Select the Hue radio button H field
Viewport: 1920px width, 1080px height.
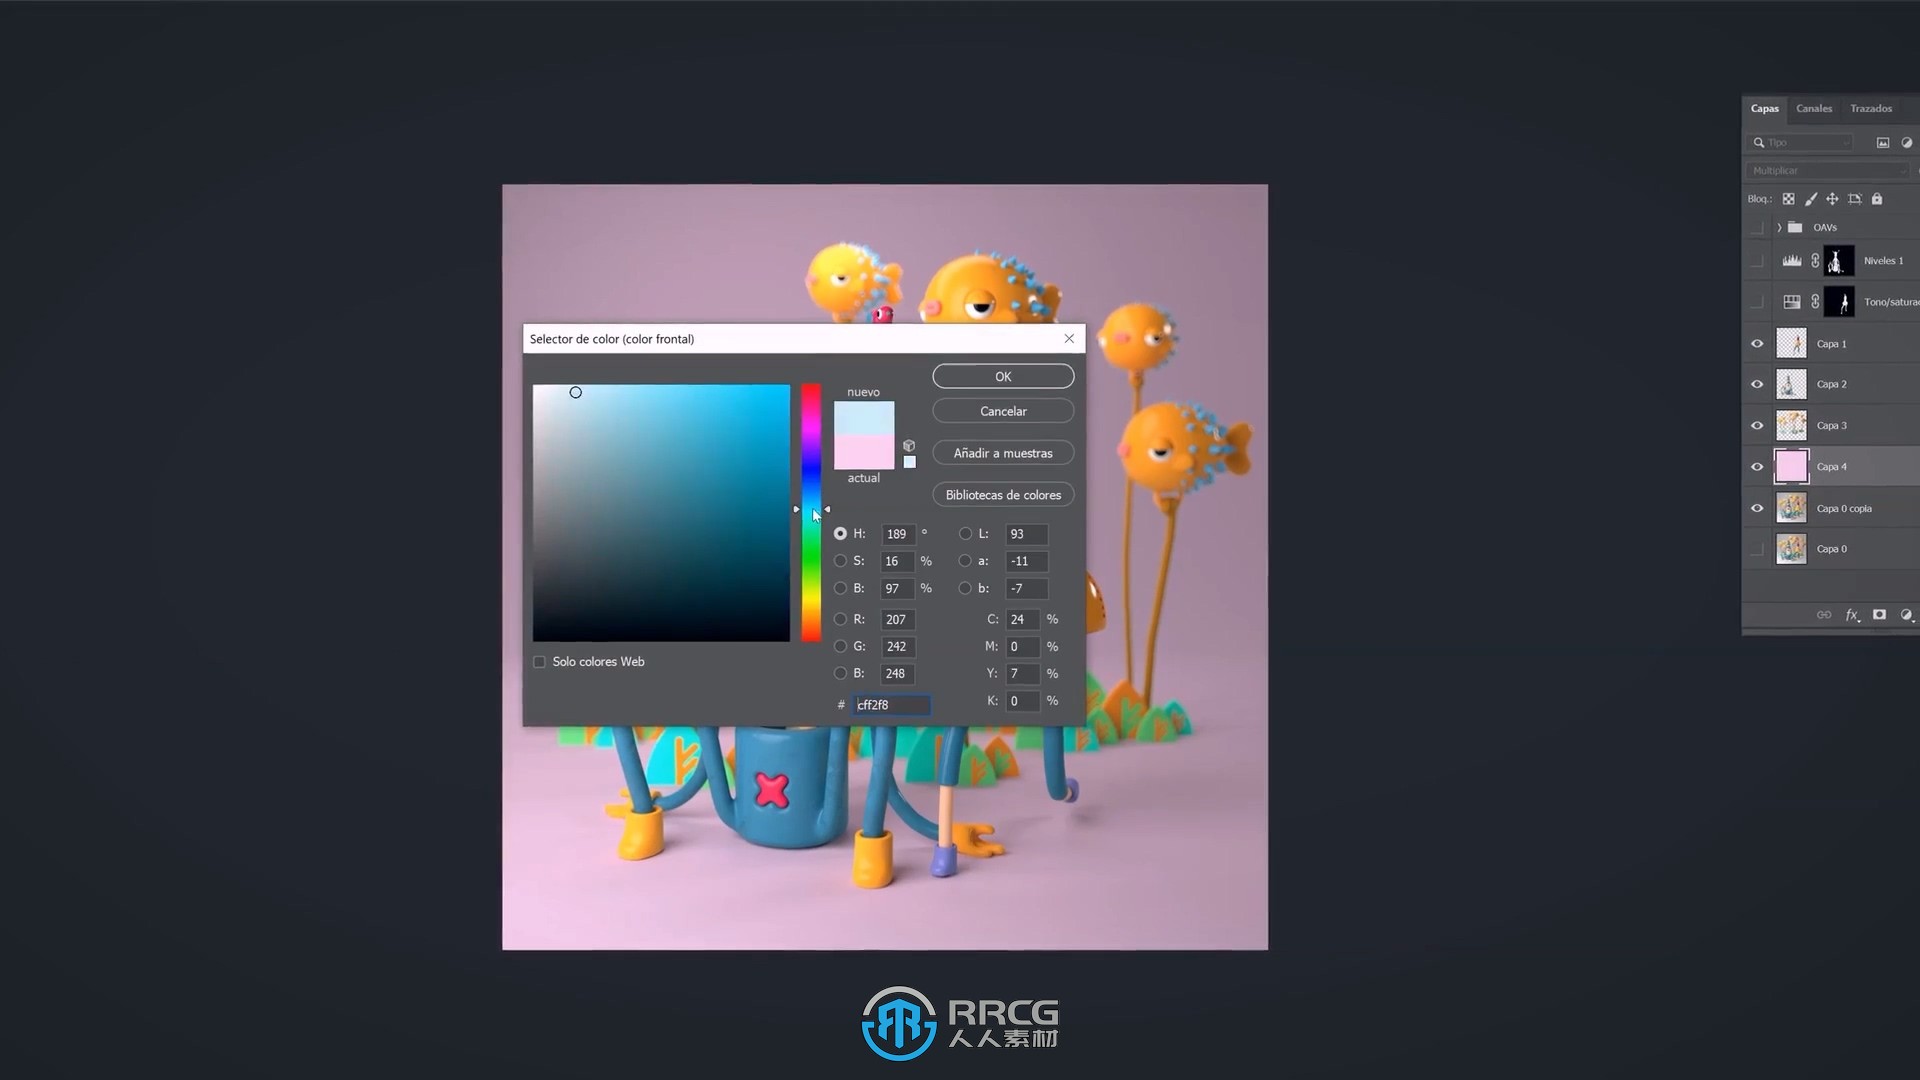pyautogui.click(x=839, y=533)
